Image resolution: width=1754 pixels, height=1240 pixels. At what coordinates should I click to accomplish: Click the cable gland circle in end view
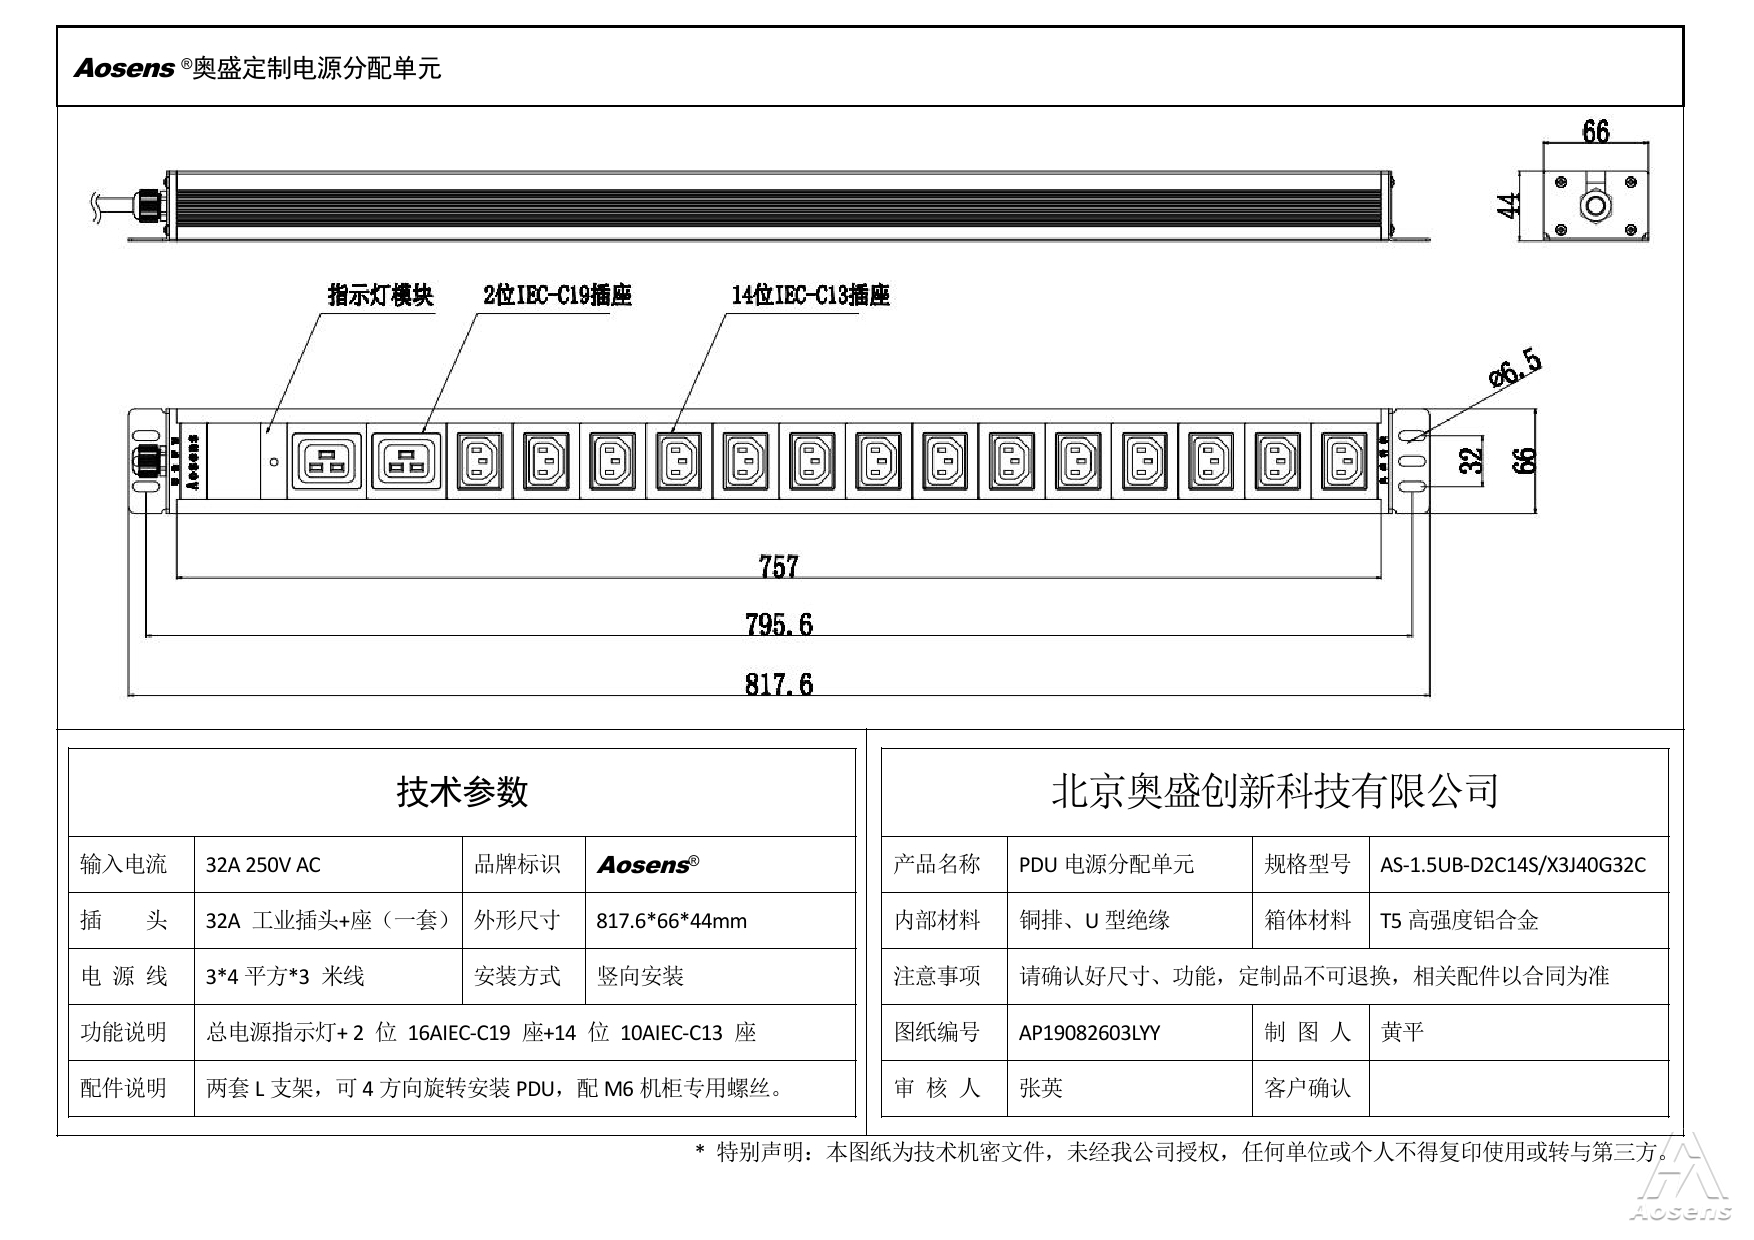click(1594, 208)
